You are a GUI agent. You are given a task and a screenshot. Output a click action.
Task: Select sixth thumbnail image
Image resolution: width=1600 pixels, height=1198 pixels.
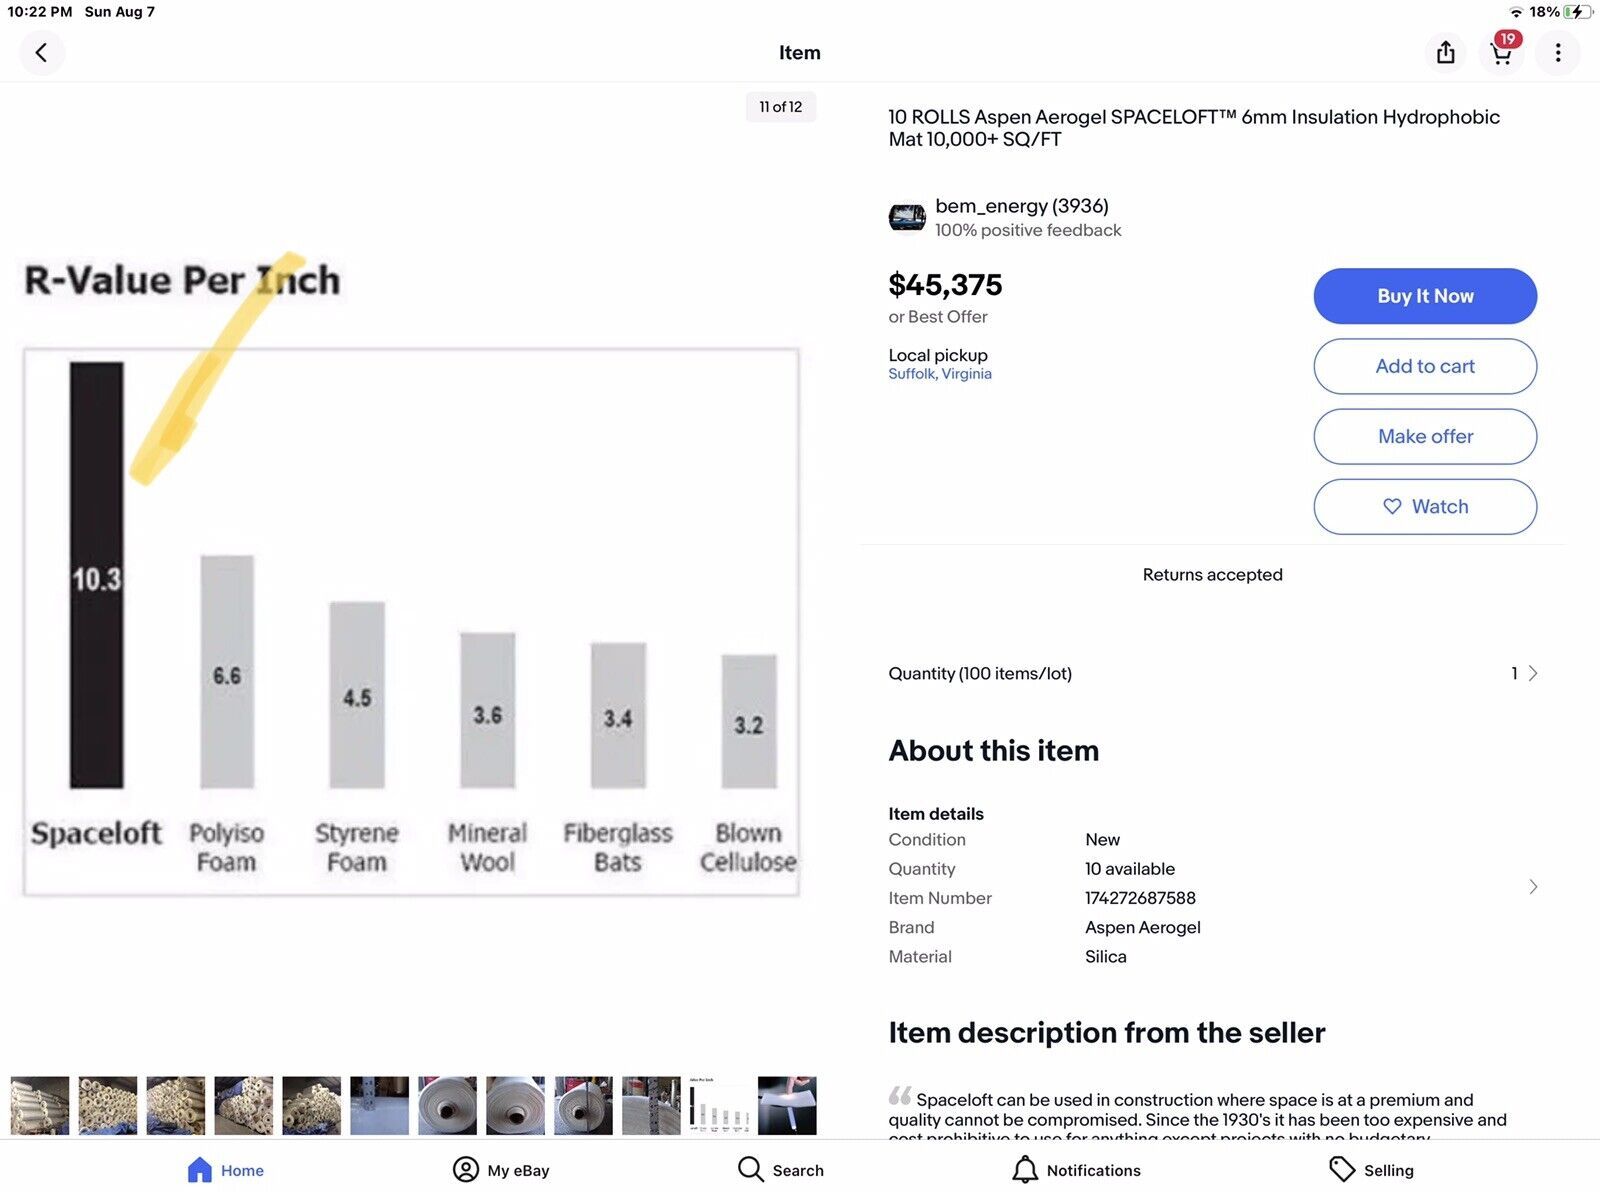tap(380, 1105)
